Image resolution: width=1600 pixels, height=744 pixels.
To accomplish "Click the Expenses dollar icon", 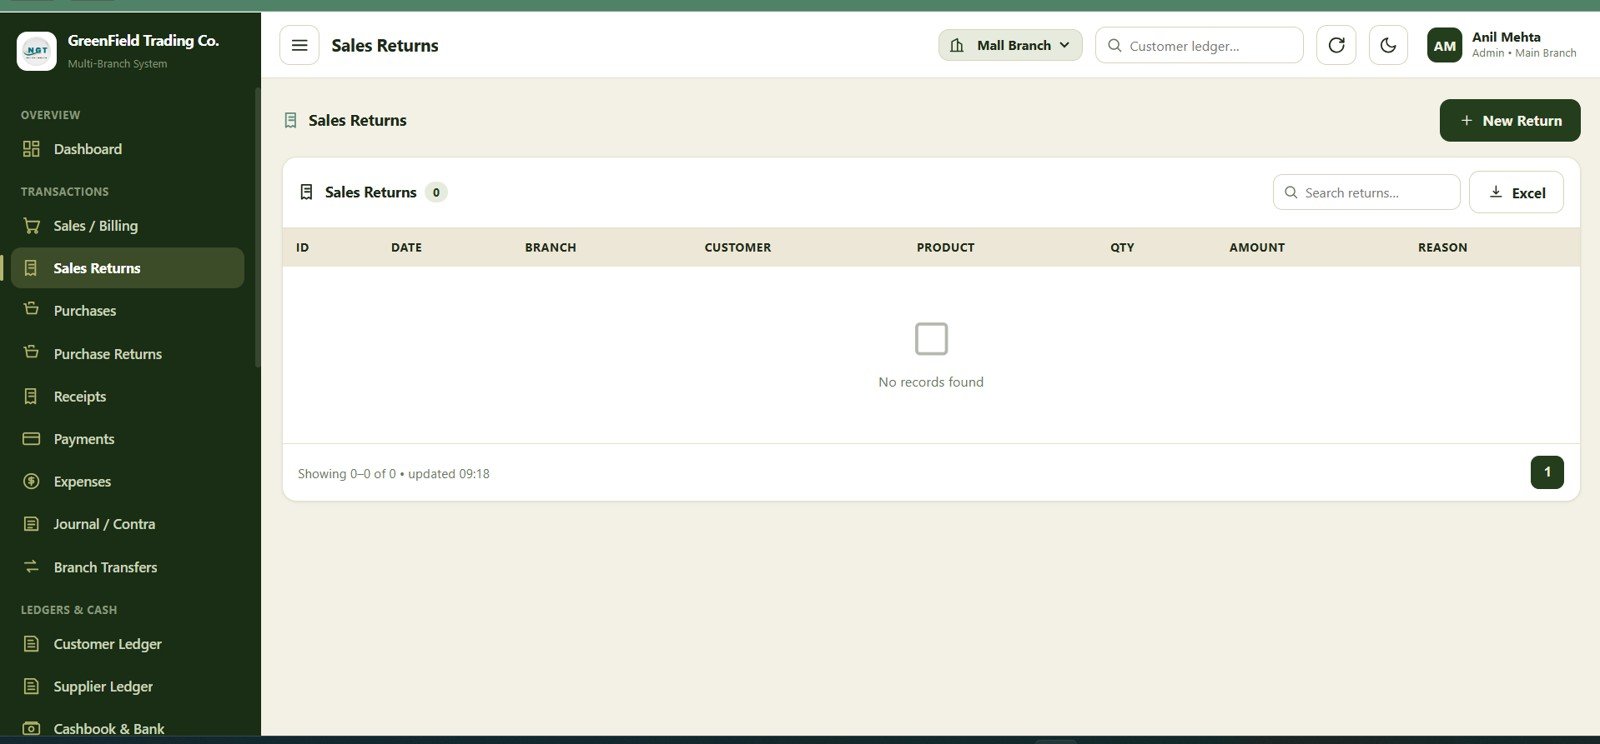I will click(31, 481).
